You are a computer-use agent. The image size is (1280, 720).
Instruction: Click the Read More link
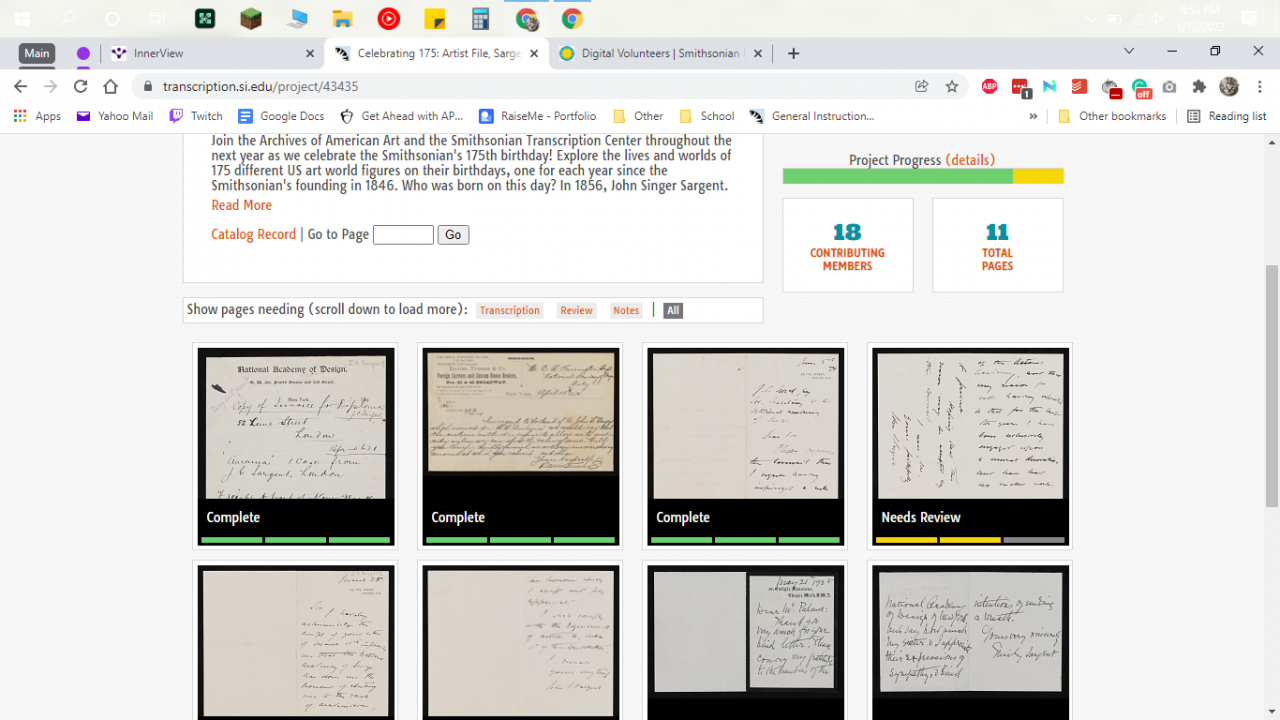point(241,205)
